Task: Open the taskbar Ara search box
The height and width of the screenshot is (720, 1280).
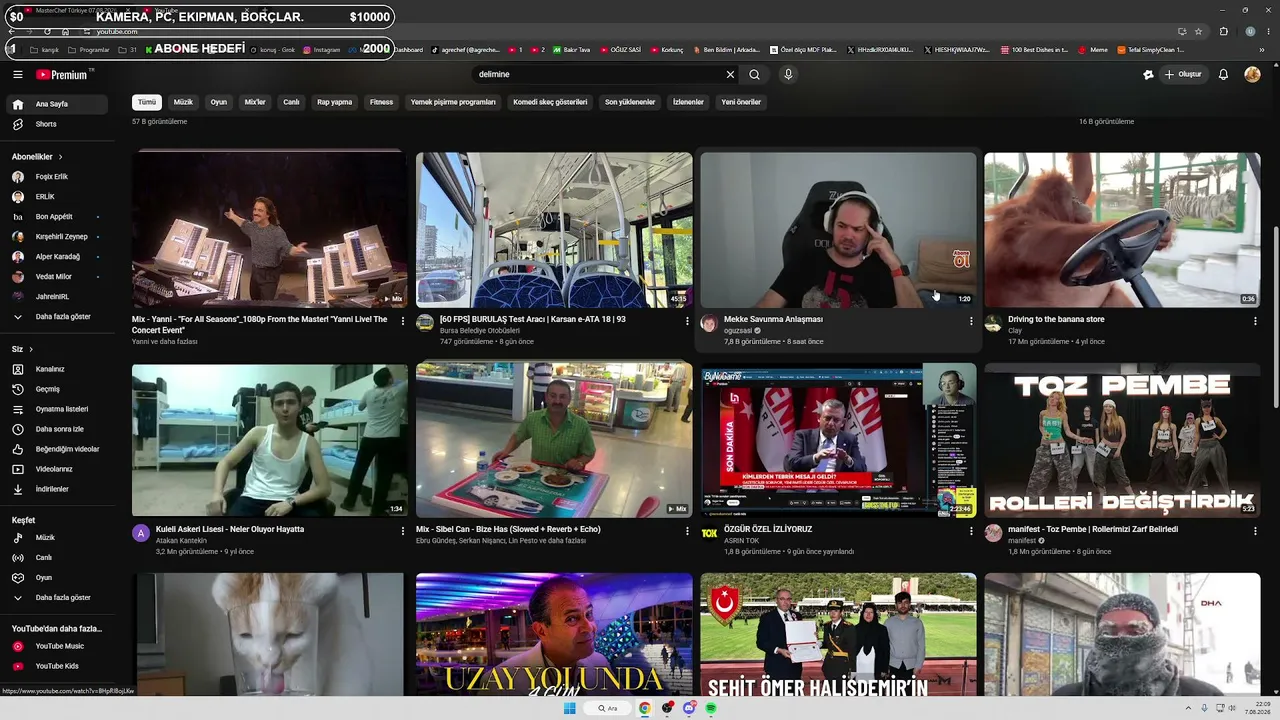Action: click(607, 708)
